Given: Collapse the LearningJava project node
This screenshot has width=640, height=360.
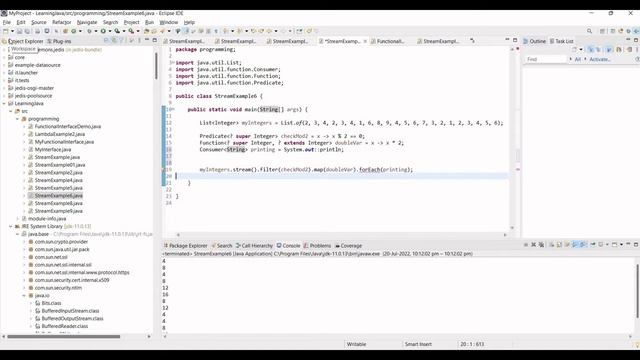Looking at the screenshot, I should [4, 104].
